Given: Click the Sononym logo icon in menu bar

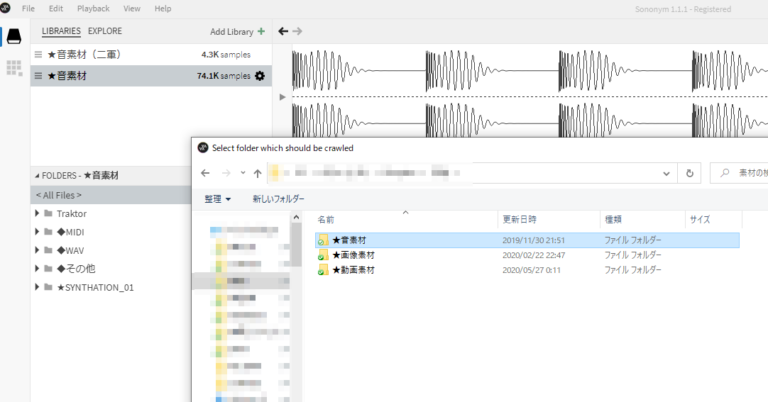Looking at the screenshot, I should tap(5, 8).
